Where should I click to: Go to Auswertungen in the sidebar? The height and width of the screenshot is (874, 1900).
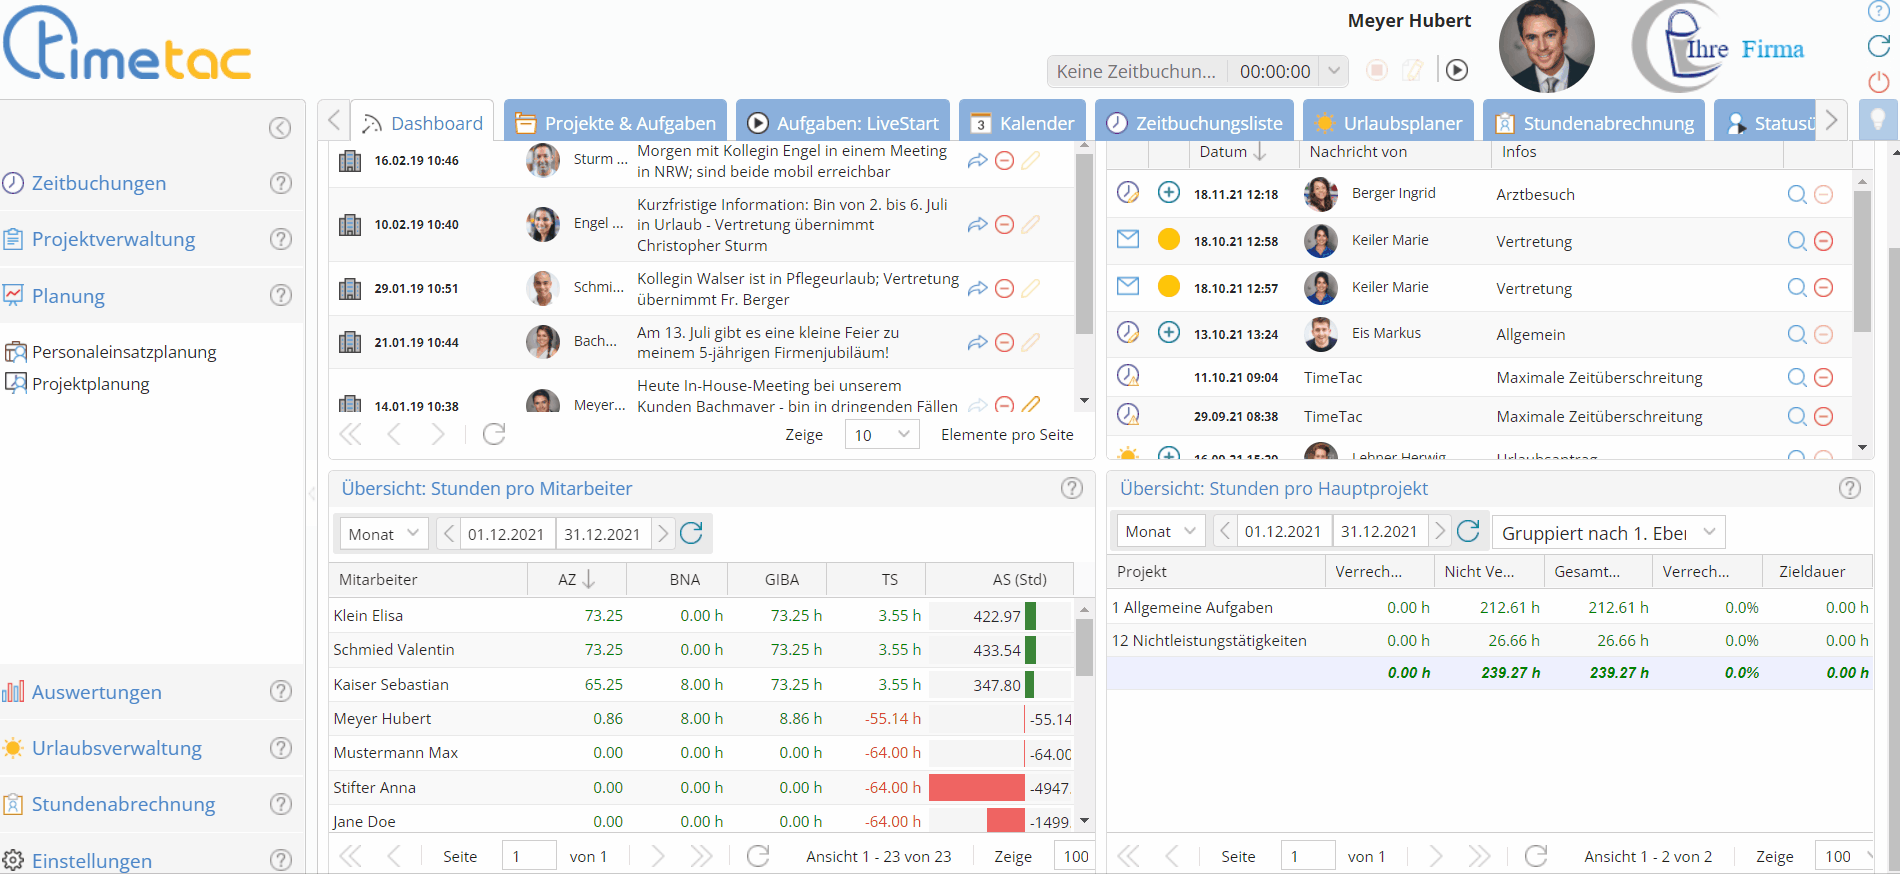(x=96, y=692)
